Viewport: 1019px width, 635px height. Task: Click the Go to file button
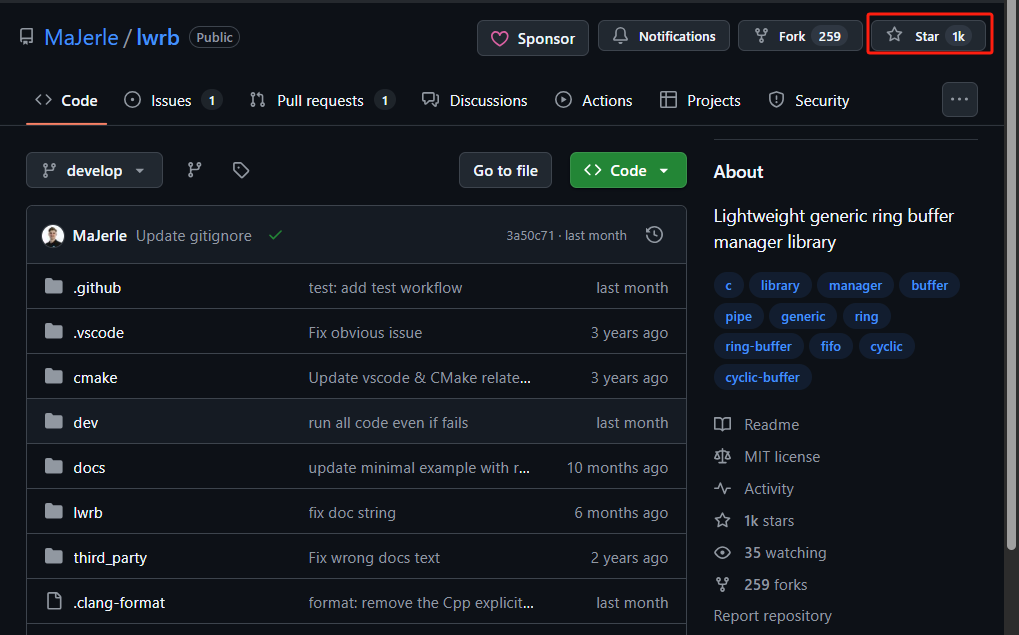506,170
